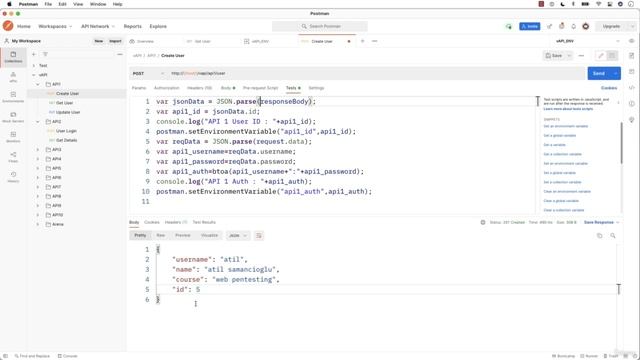The height and width of the screenshot is (360, 640).
Task: Expand the API3 folder
Action: tap(38, 150)
